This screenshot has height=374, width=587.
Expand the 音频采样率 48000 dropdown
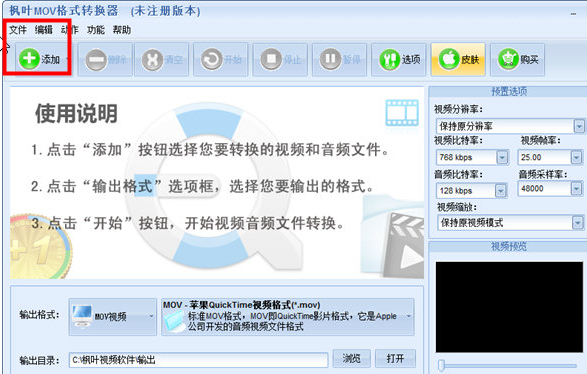pos(577,188)
